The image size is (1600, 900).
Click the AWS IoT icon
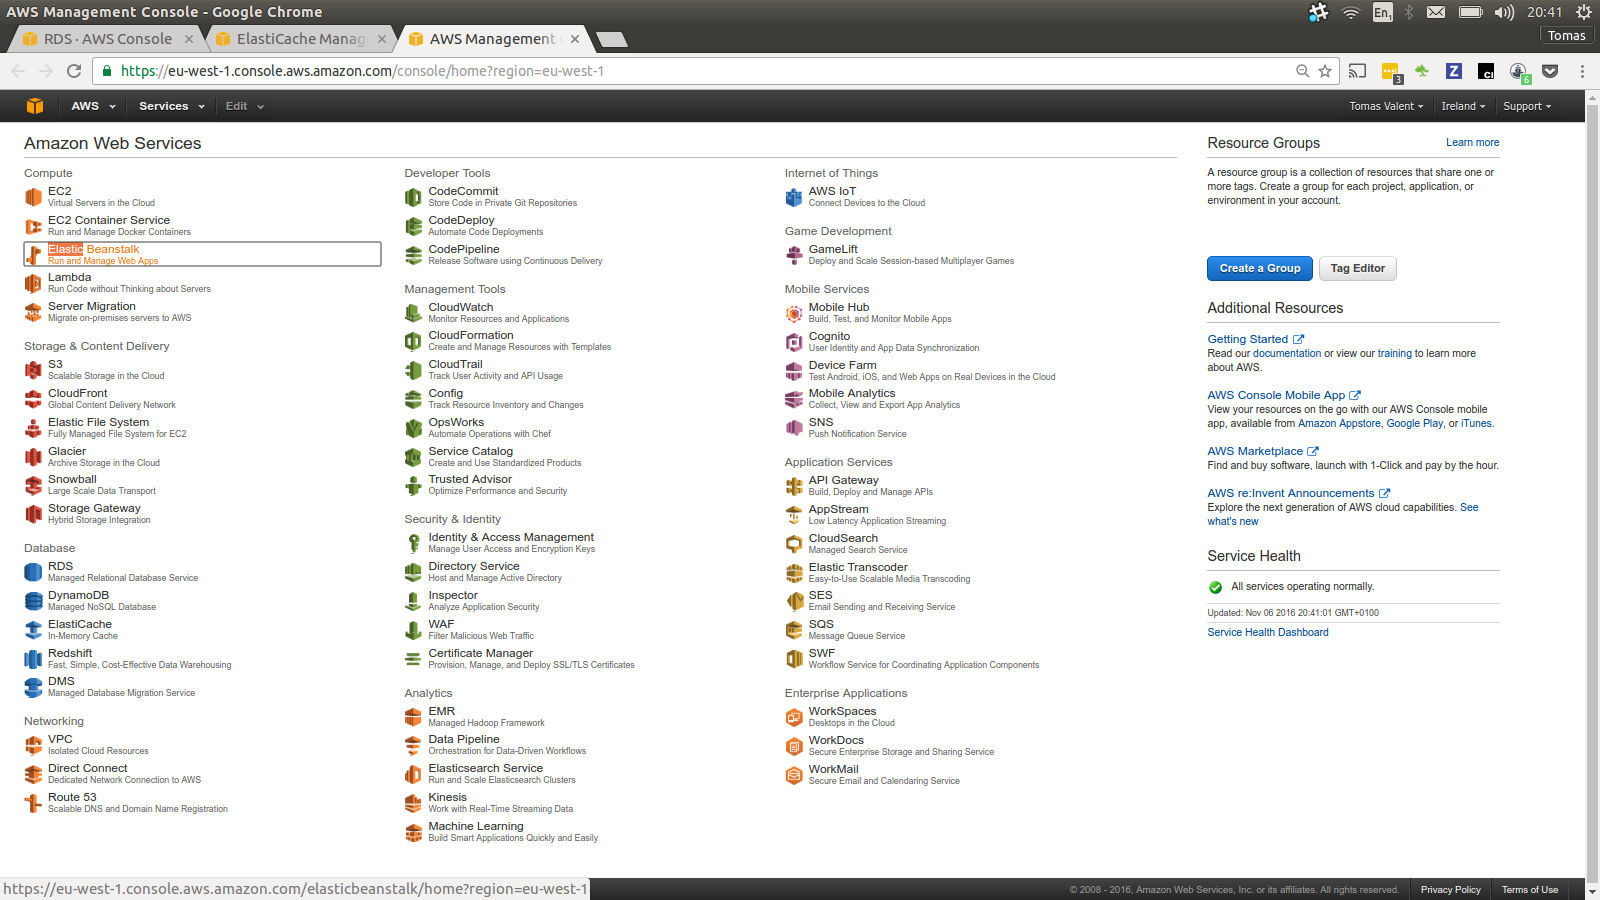click(x=794, y=197)
